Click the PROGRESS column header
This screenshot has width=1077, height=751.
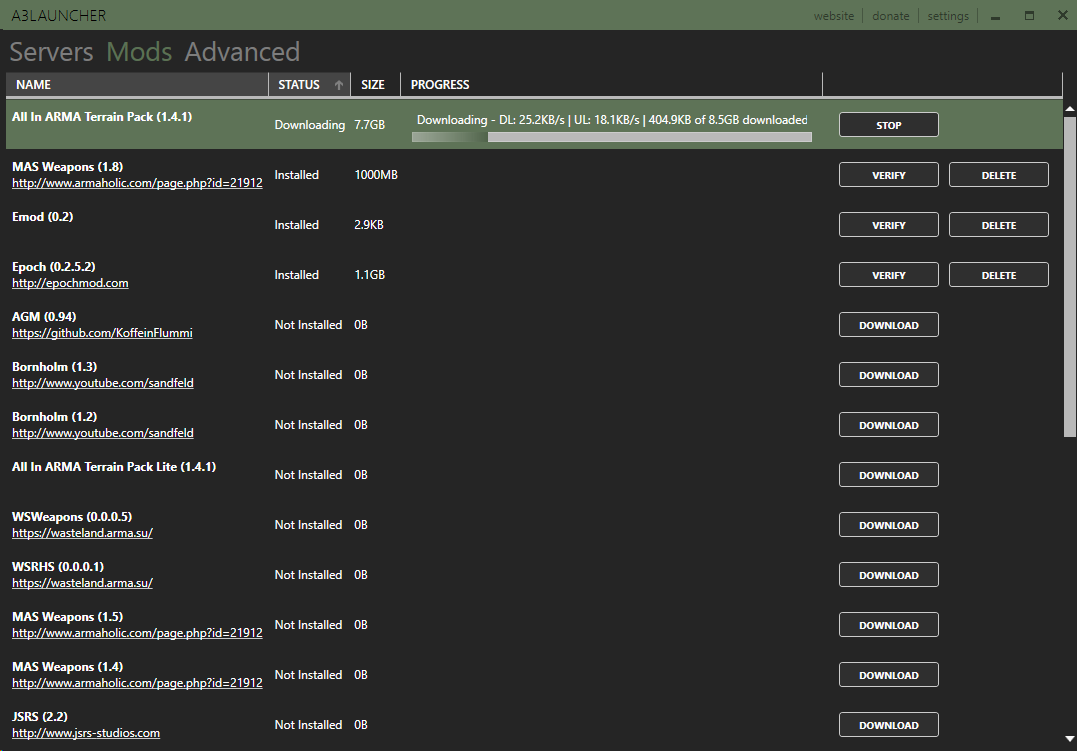coord(611,85)
